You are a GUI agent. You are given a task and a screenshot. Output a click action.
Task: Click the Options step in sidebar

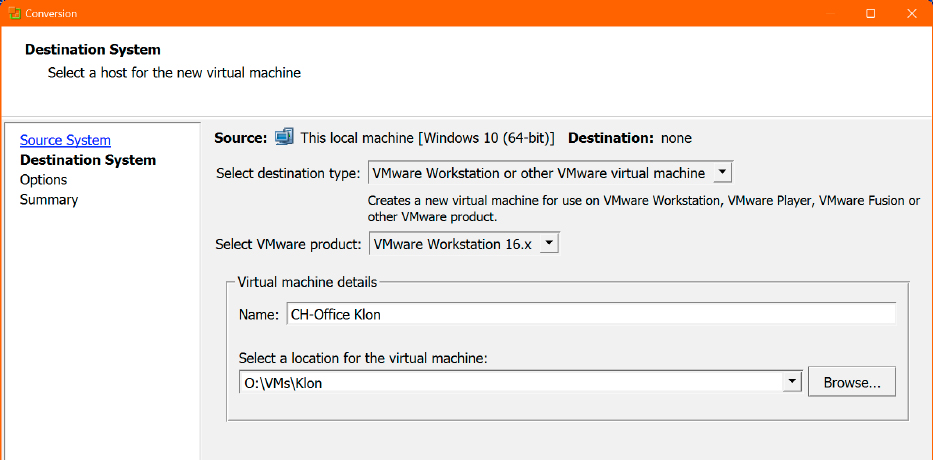[43, 180]
